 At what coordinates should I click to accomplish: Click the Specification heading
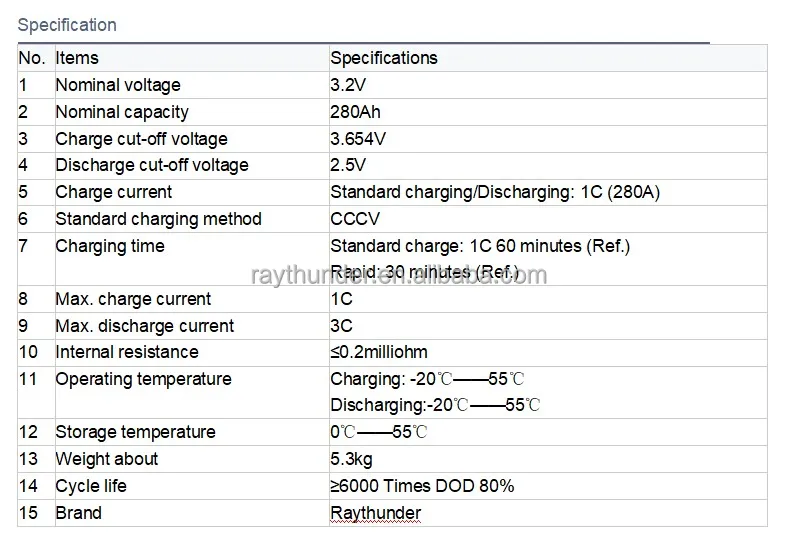[x=67, y=25]
